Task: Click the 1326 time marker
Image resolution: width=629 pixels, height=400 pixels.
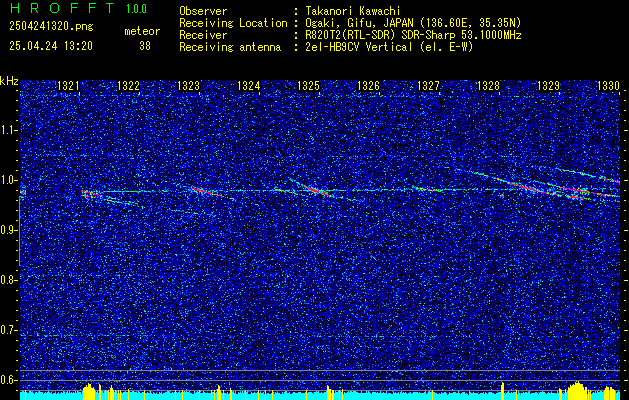Action: pos(368,86)
